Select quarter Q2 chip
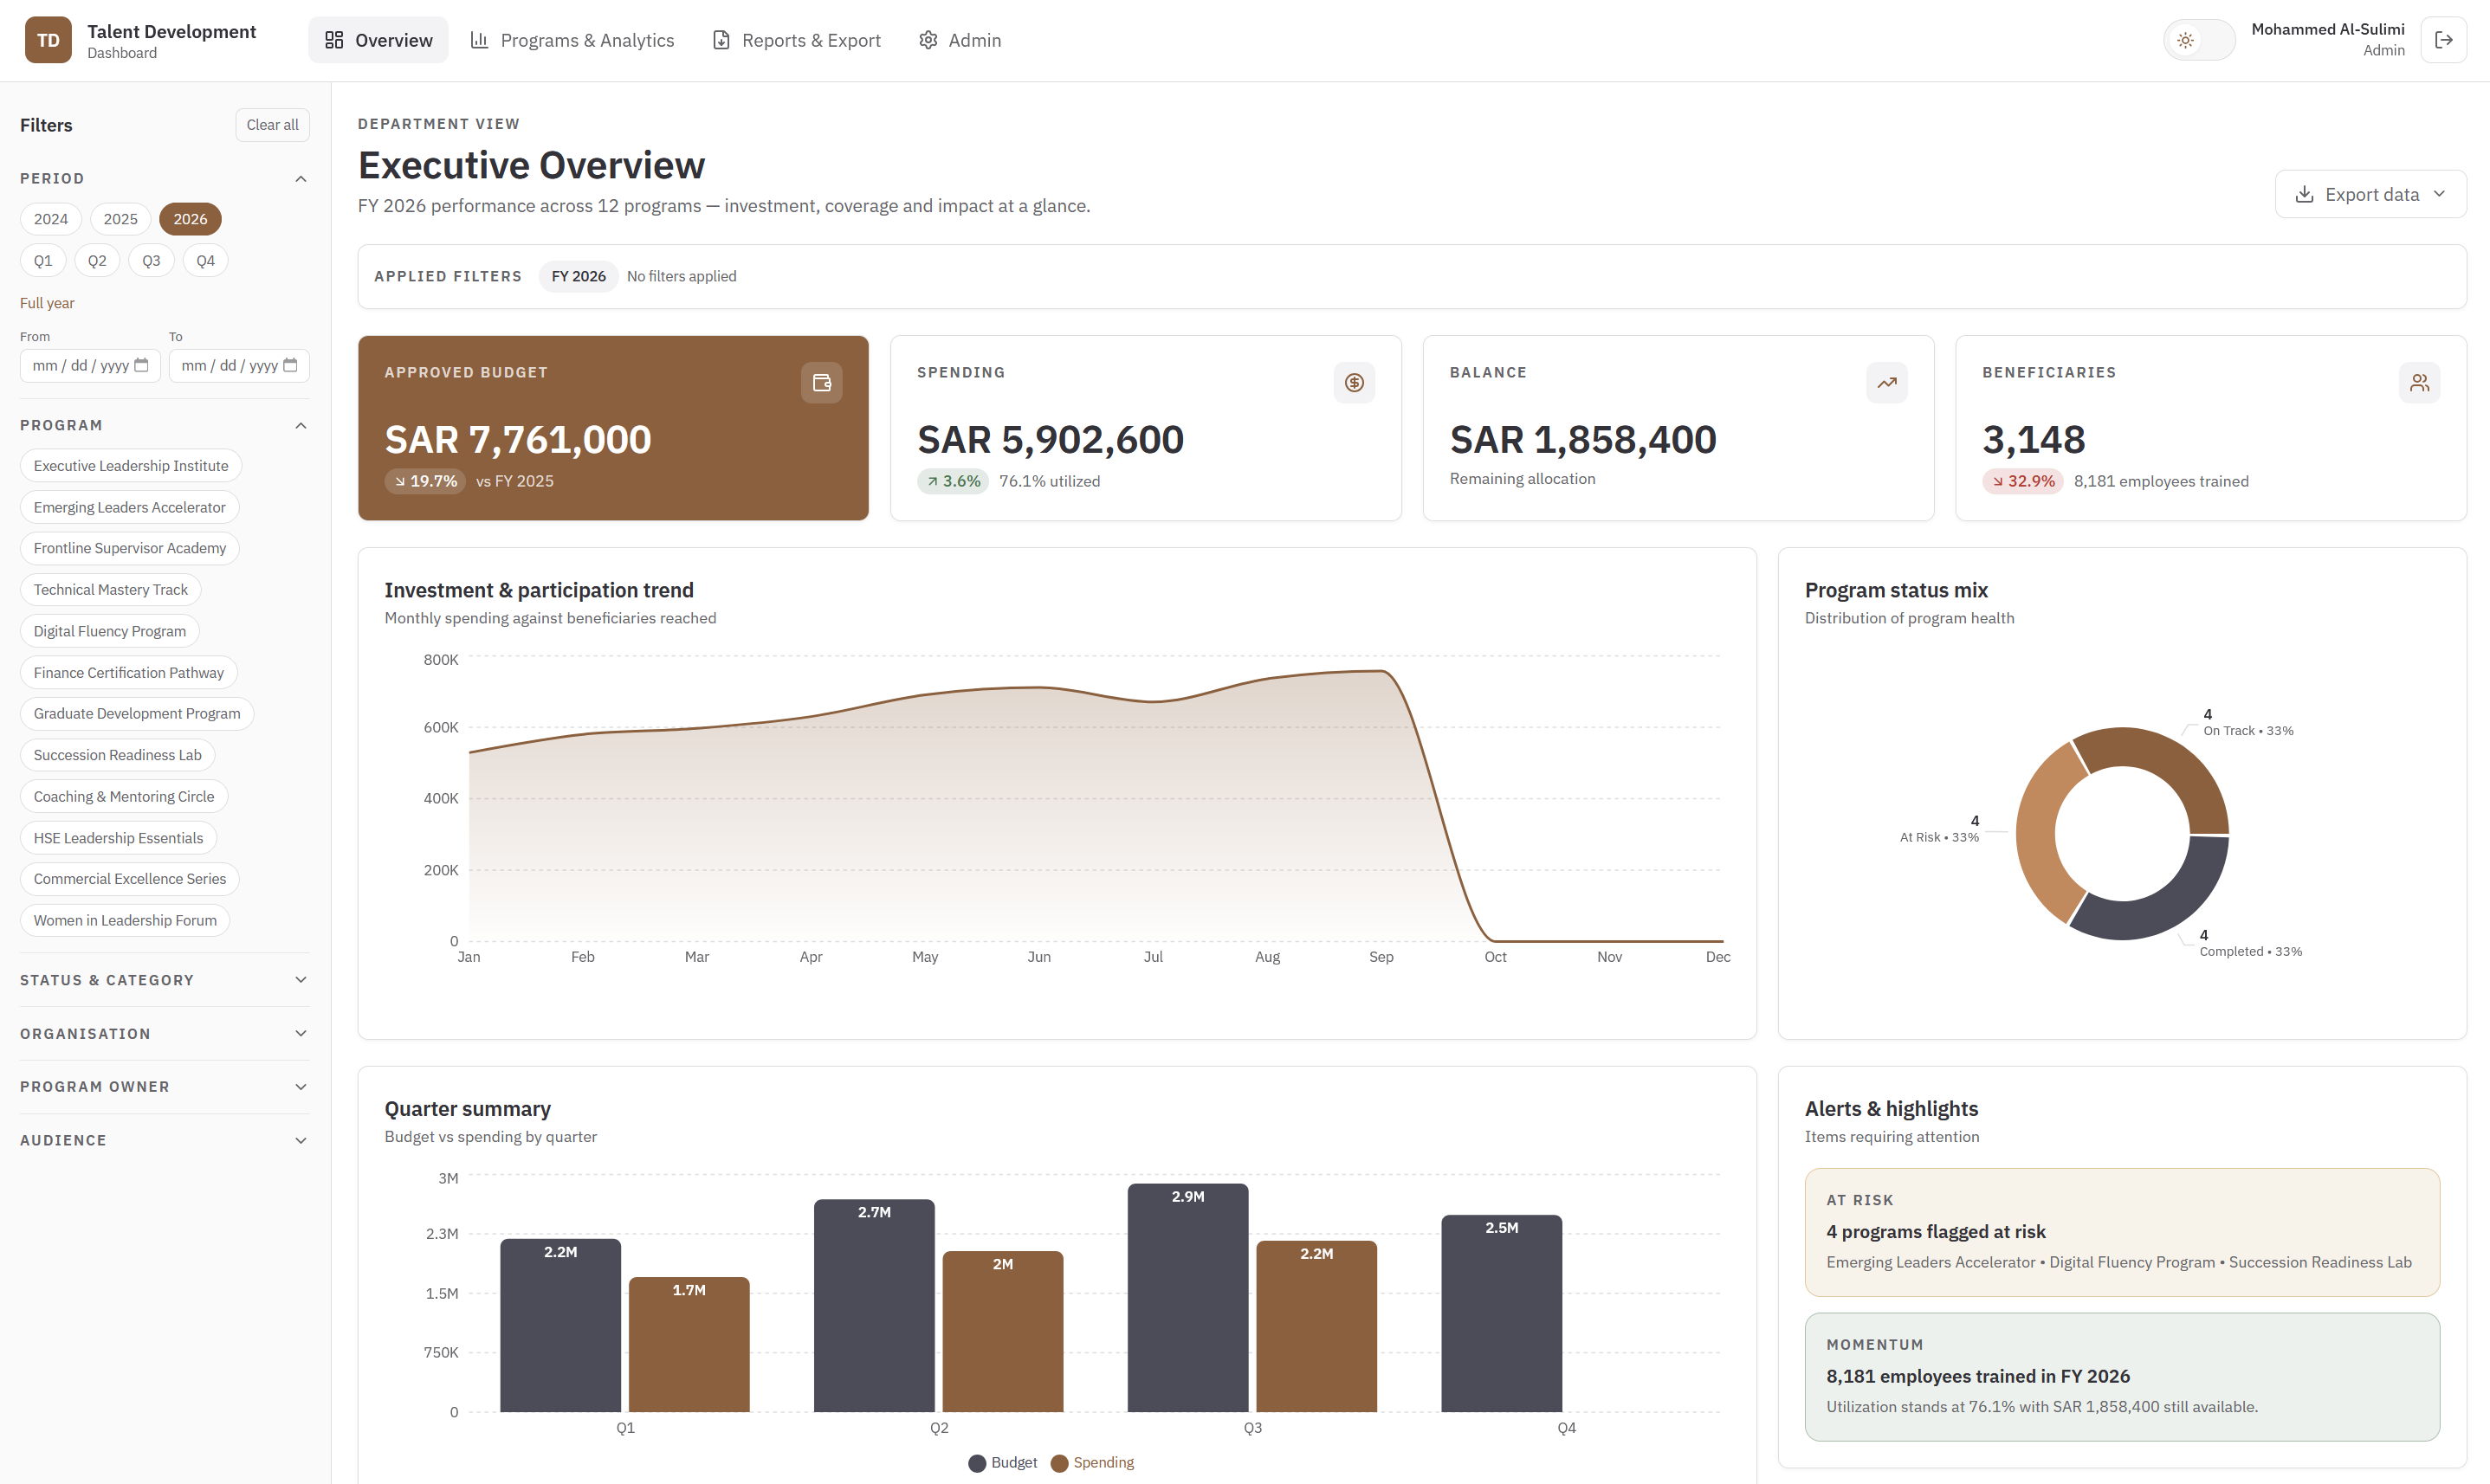The width and height of the screenshot is (2490, 1484). click(x=97, y=261)
